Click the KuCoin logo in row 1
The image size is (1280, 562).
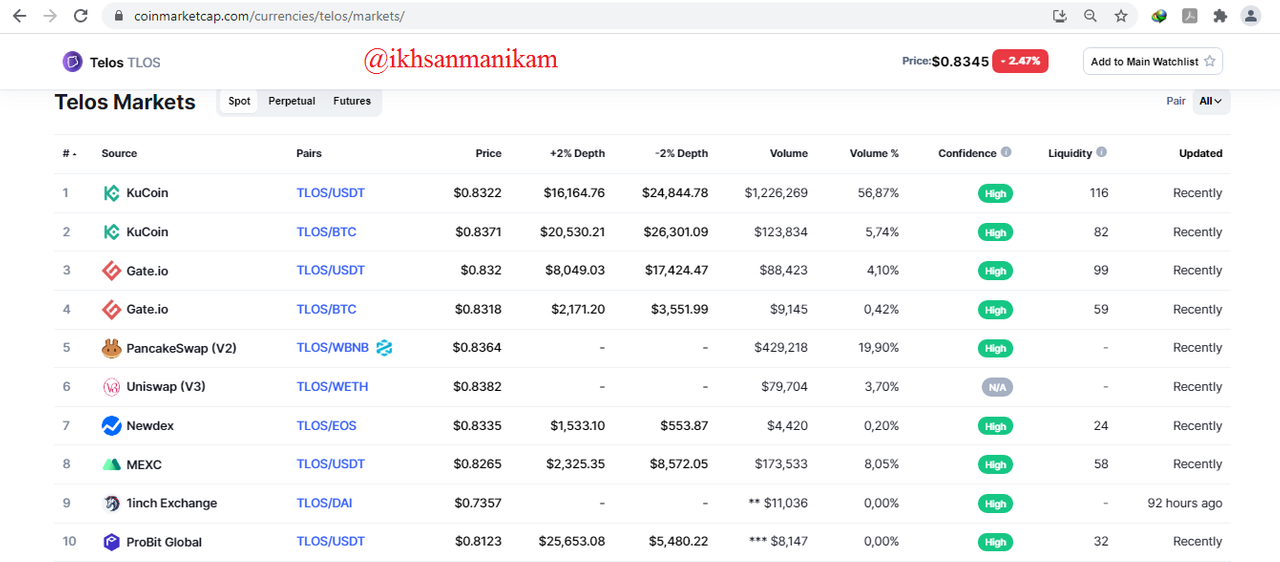[112, 193]
